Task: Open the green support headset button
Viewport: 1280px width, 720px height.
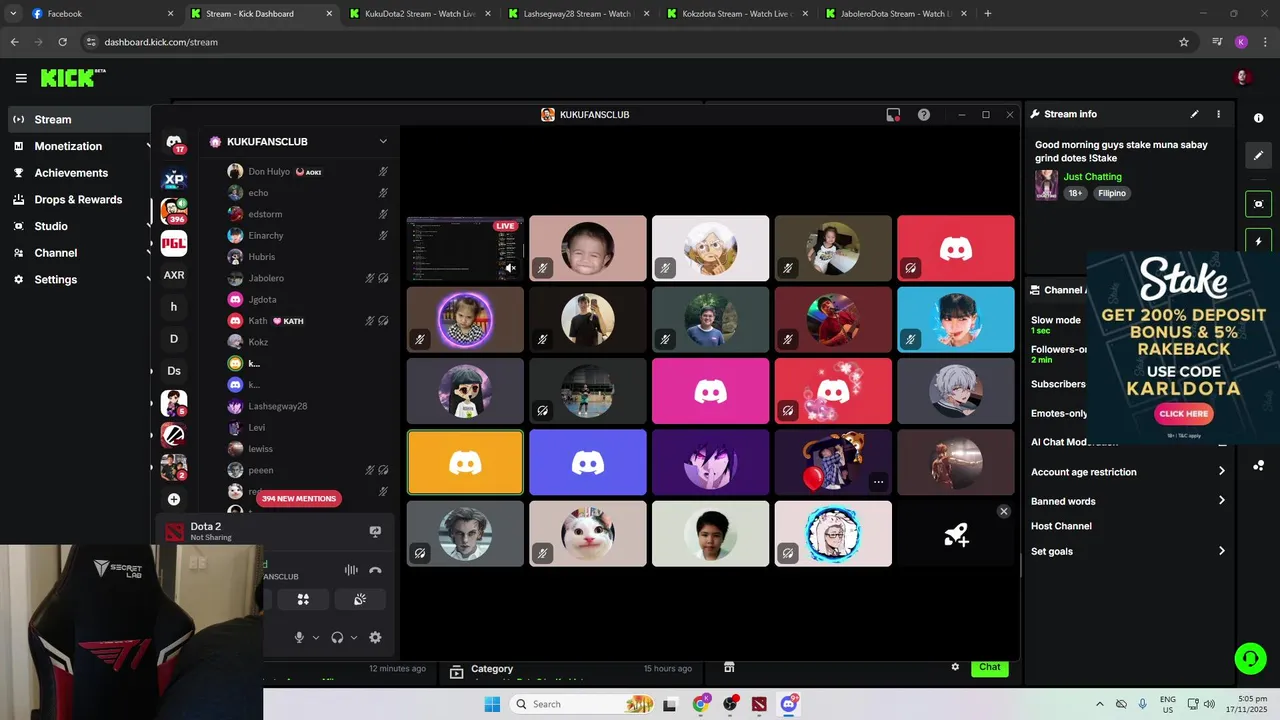Action: 1250,658
